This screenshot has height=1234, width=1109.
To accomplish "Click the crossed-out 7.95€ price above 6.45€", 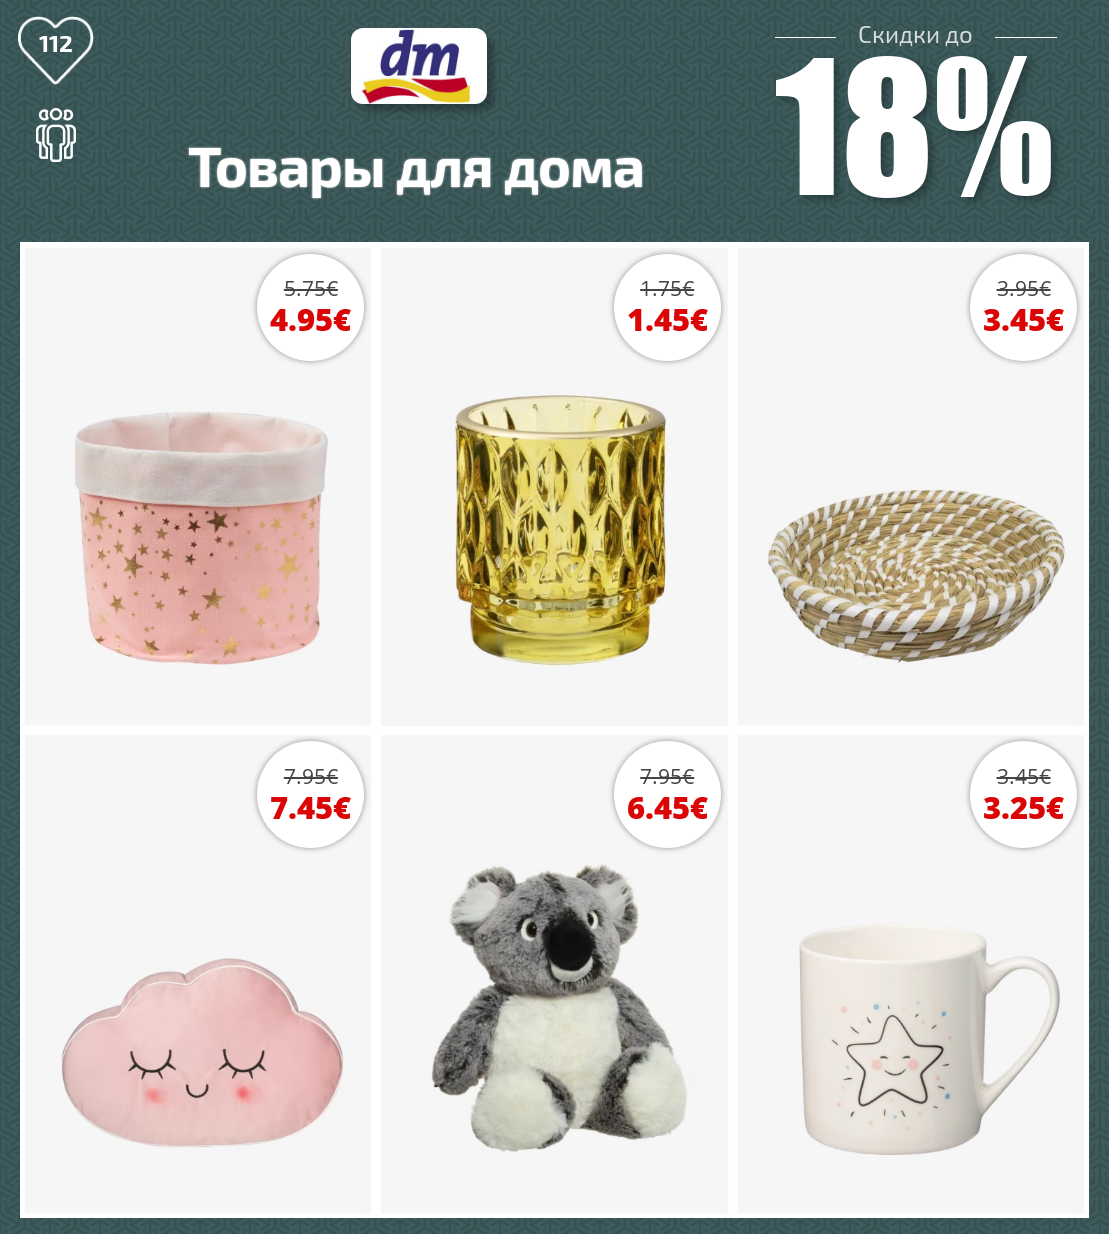I will point(667,777).
